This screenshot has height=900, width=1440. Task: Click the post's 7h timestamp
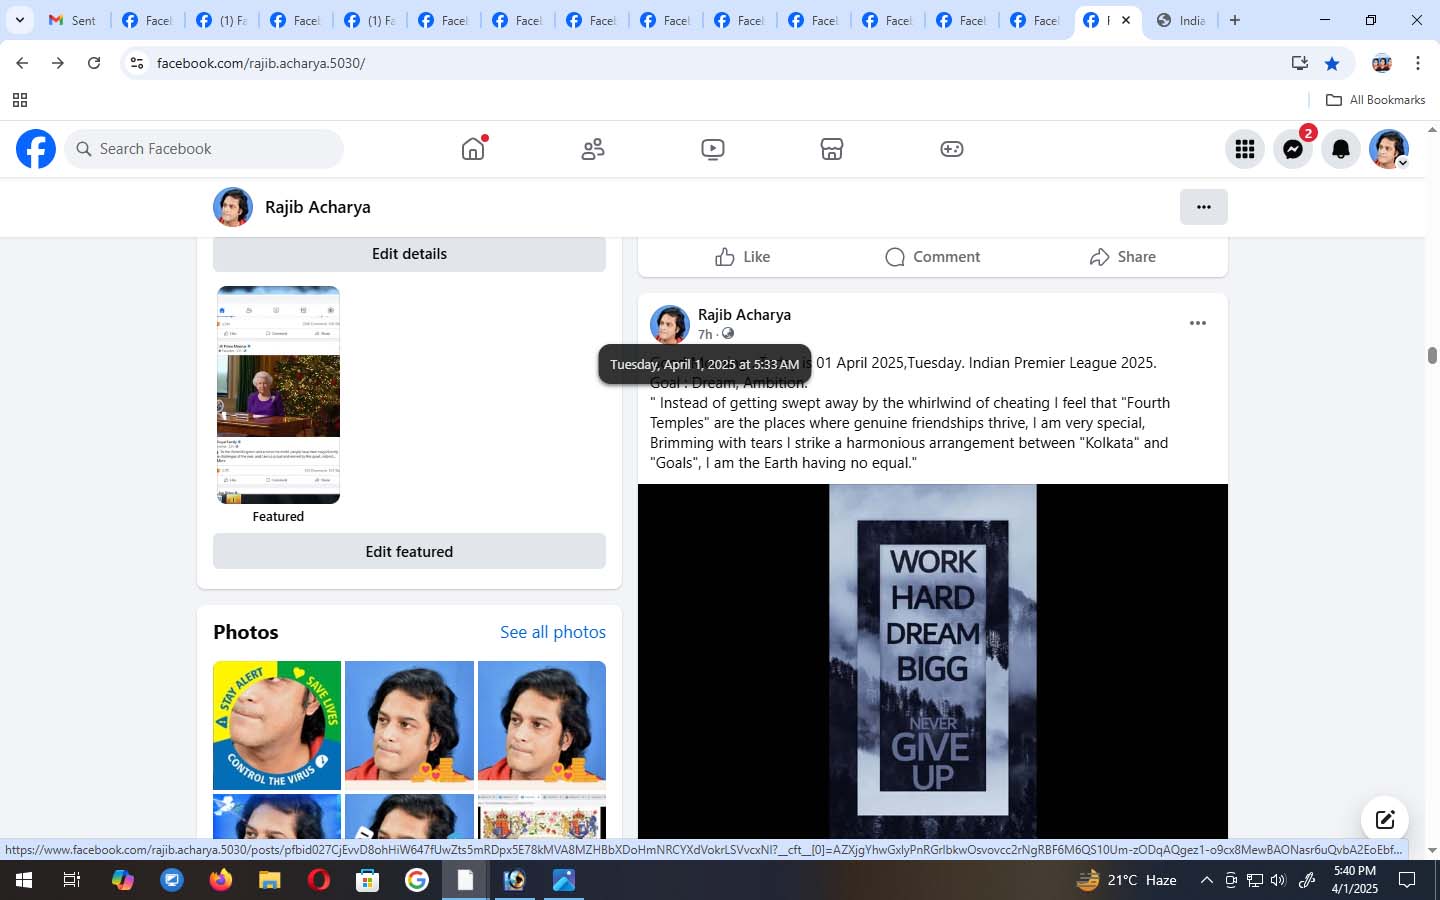tap(705, 334)
